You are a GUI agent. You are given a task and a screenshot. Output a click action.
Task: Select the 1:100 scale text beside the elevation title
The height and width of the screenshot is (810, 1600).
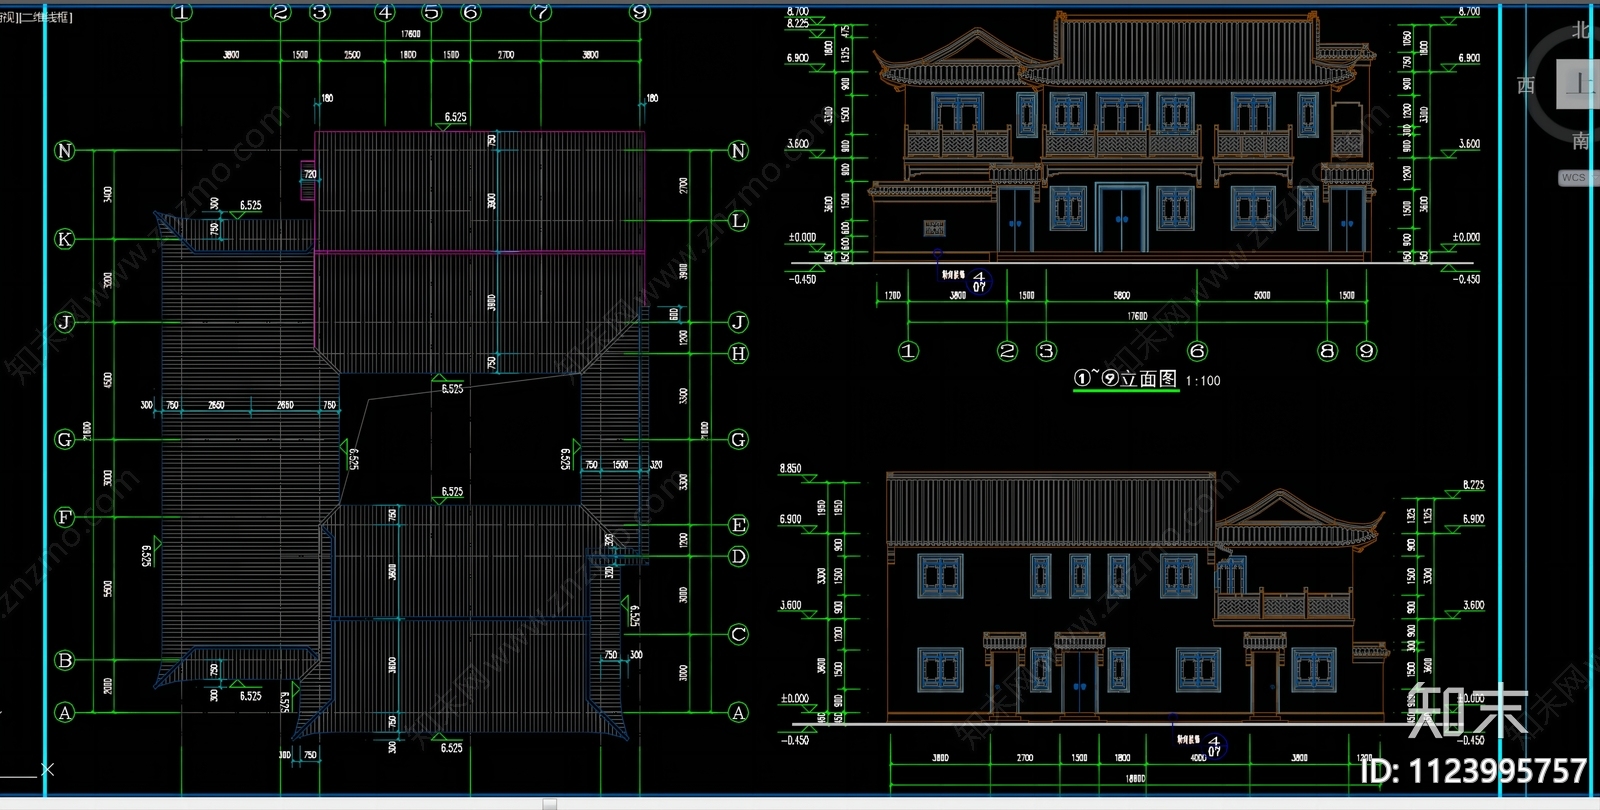coord(1203,381)
